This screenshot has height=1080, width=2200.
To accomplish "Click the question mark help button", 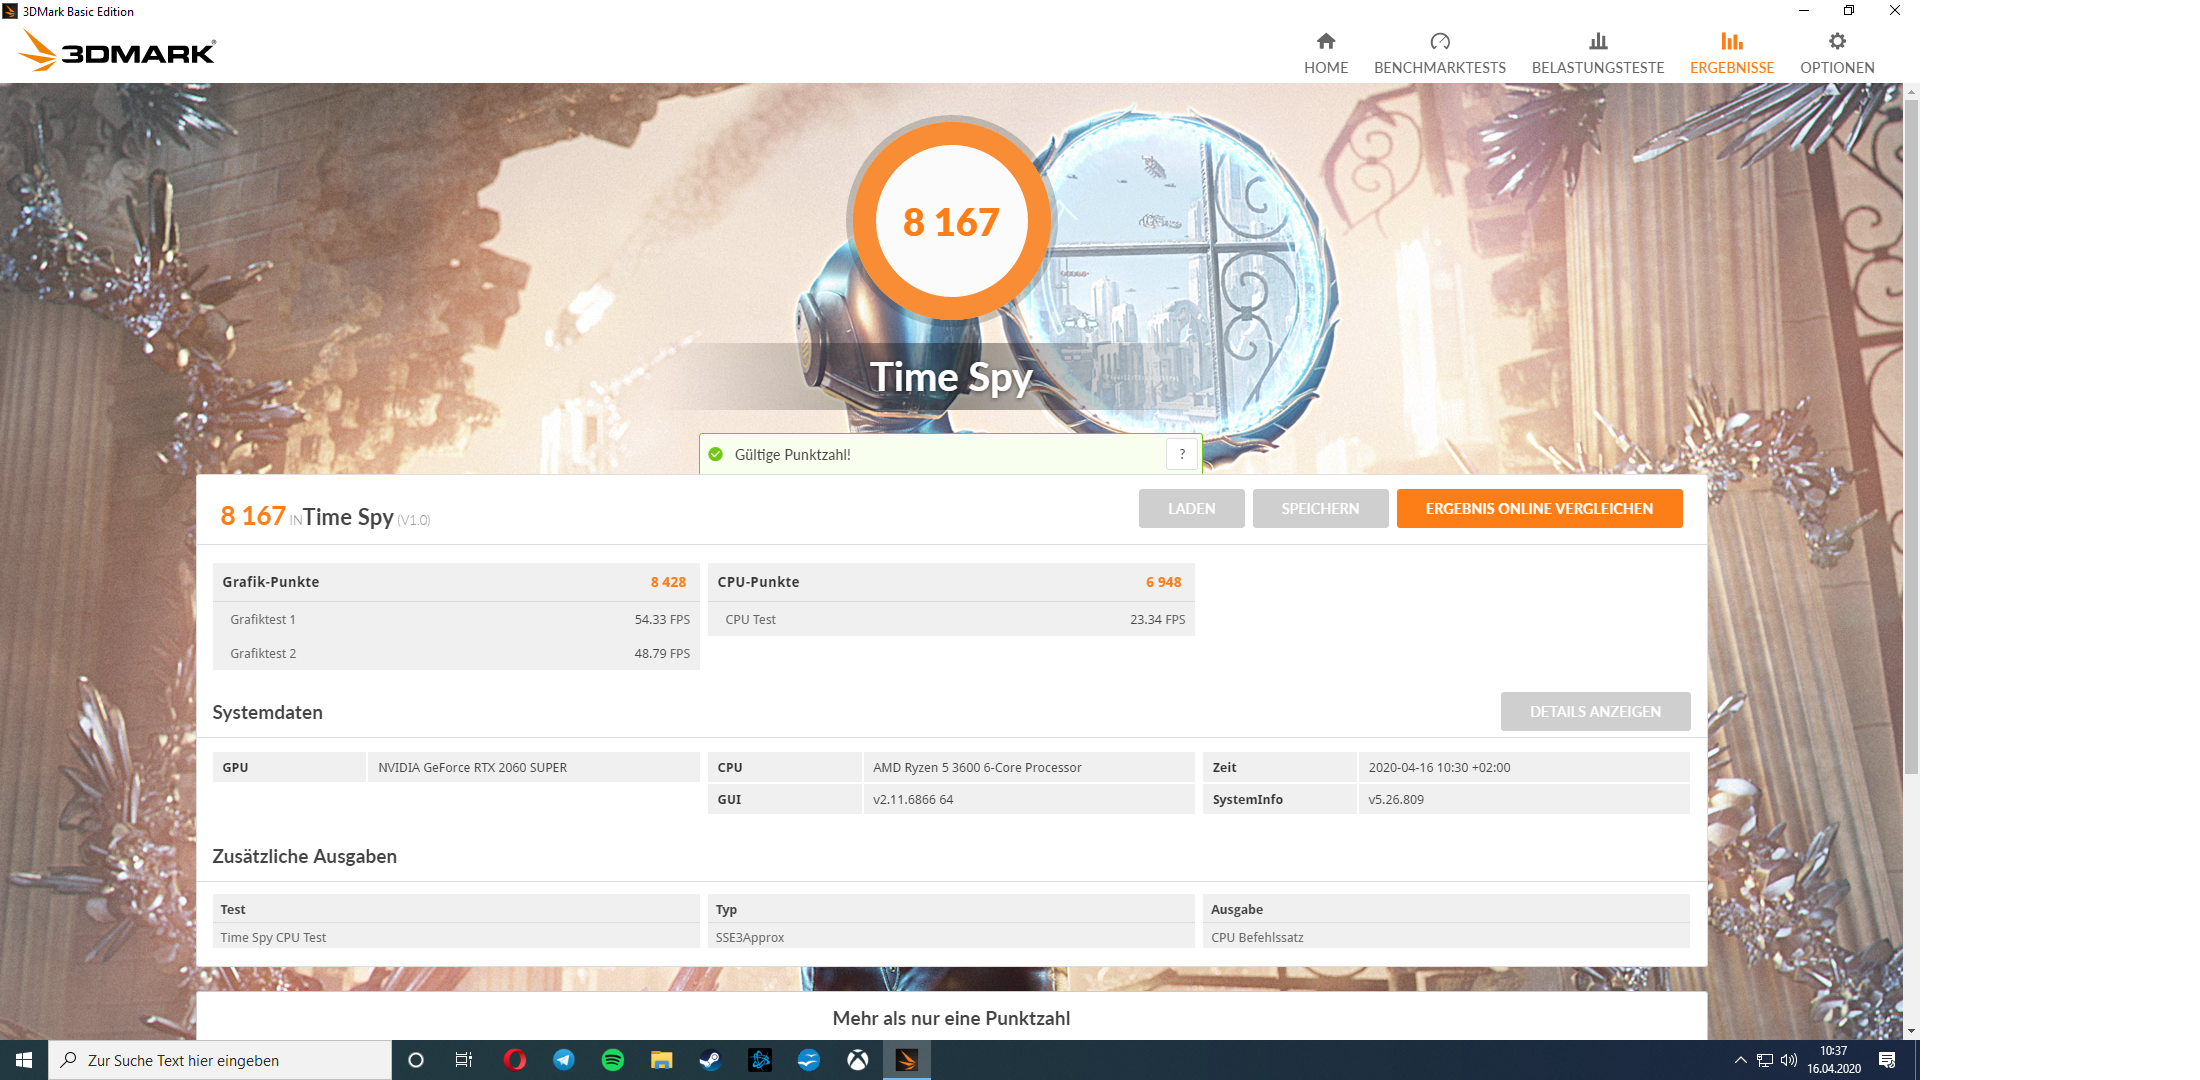I will [x=1182, y=454].
